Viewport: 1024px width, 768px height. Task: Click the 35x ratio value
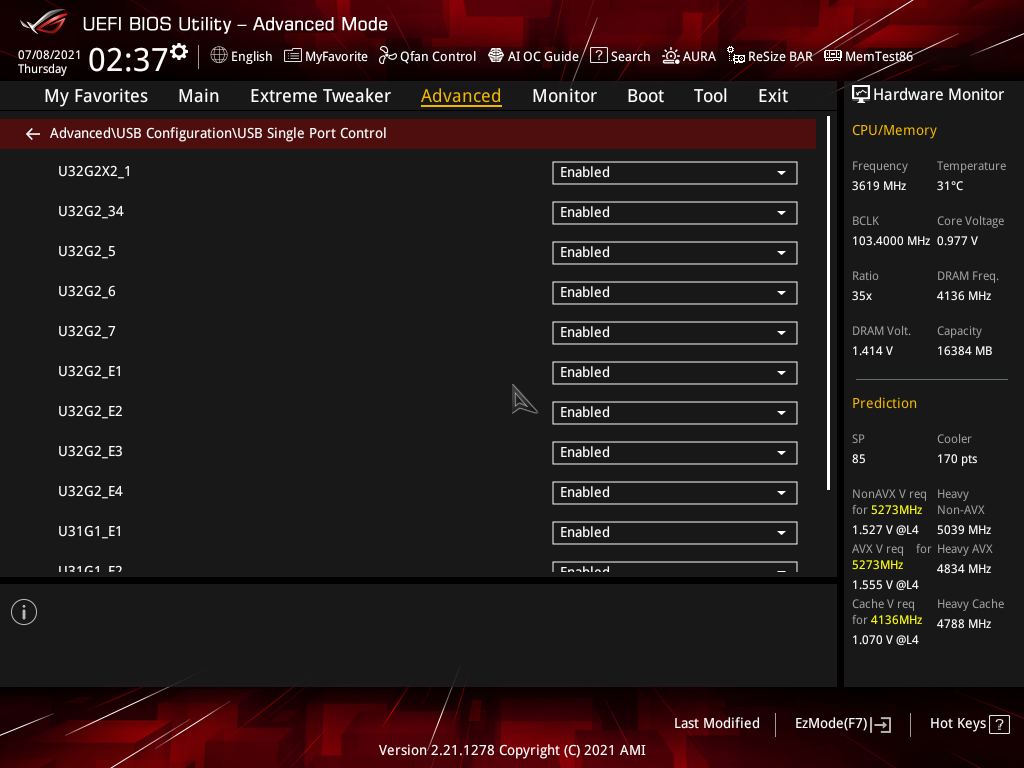coord(861,296)
